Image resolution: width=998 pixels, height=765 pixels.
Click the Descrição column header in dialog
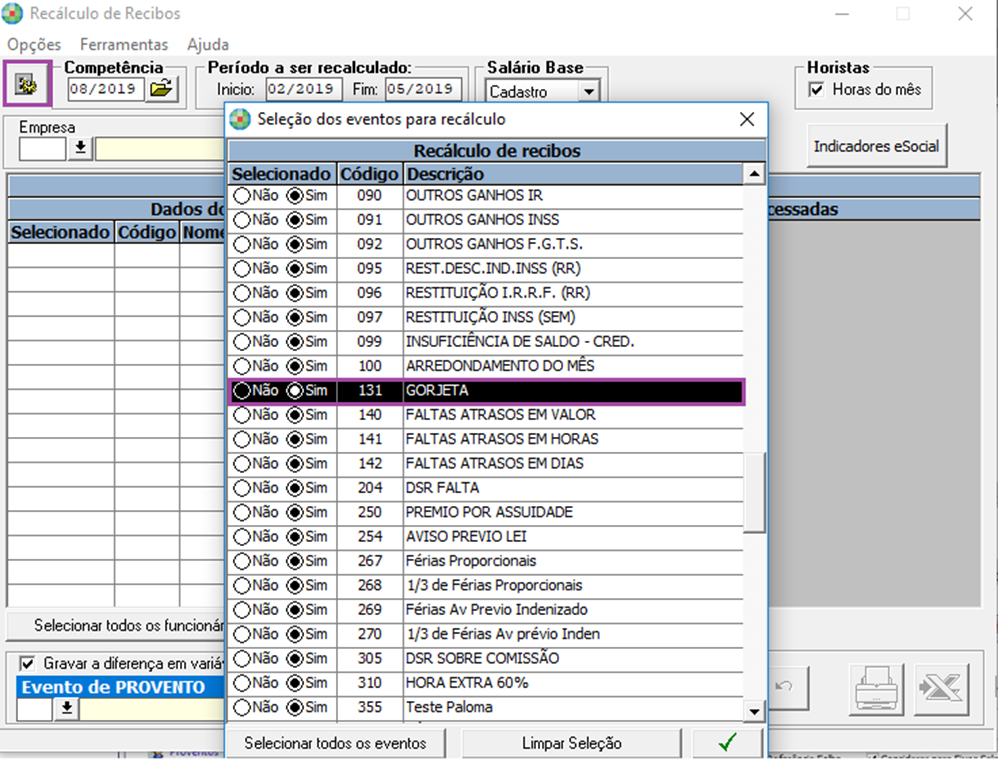[573, 174]
